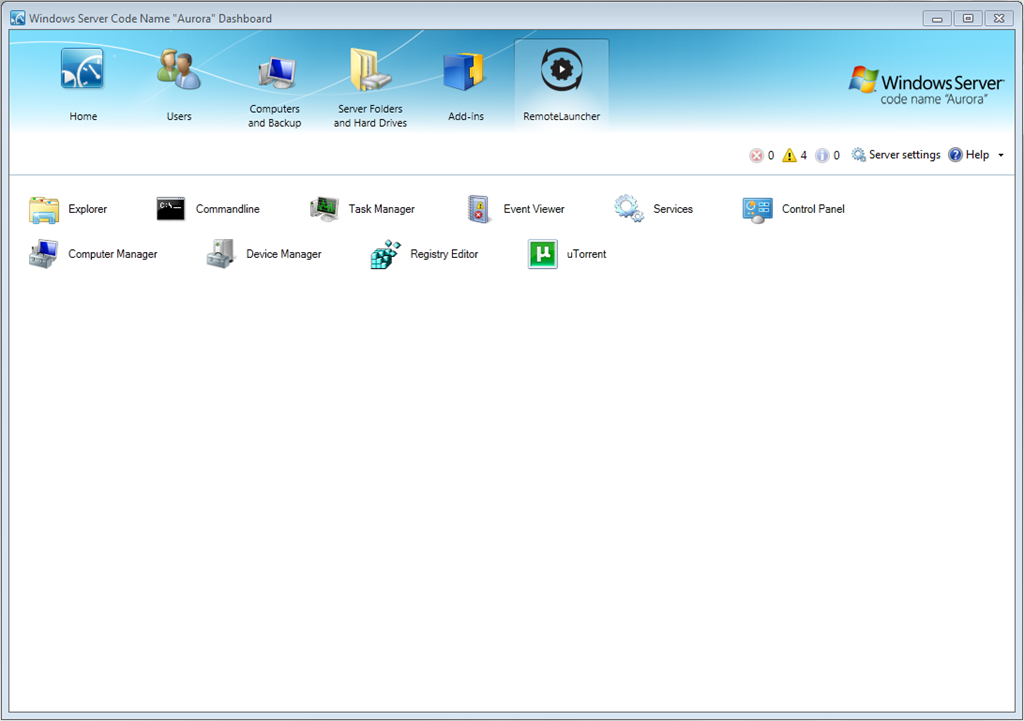The width and height of the screenshot is (1024, 721).
Task: Open the Users tab icon
Action: pos(178,69)
